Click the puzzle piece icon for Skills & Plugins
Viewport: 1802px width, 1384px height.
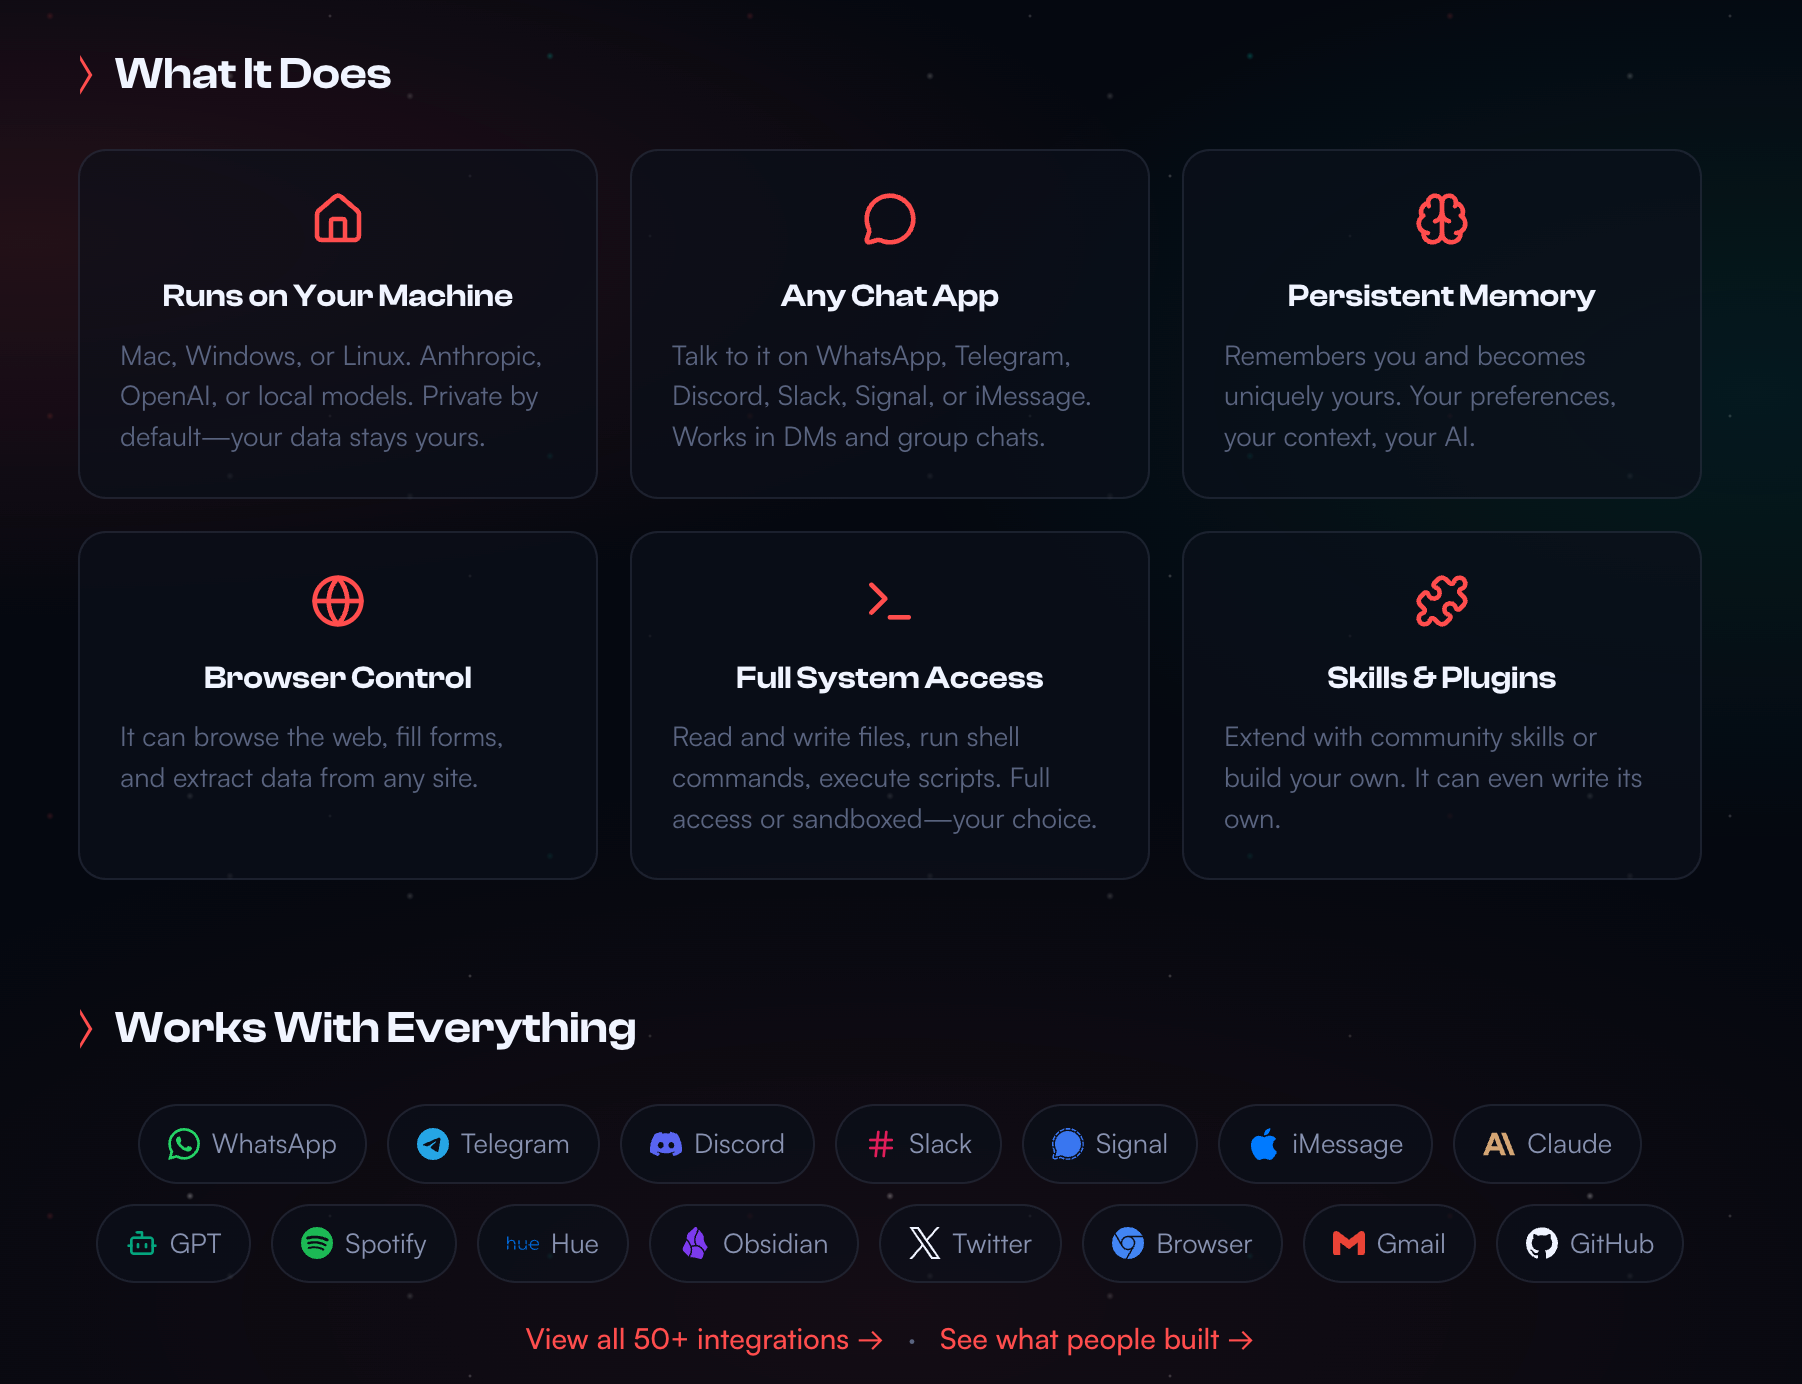[x=1441, y=601]
